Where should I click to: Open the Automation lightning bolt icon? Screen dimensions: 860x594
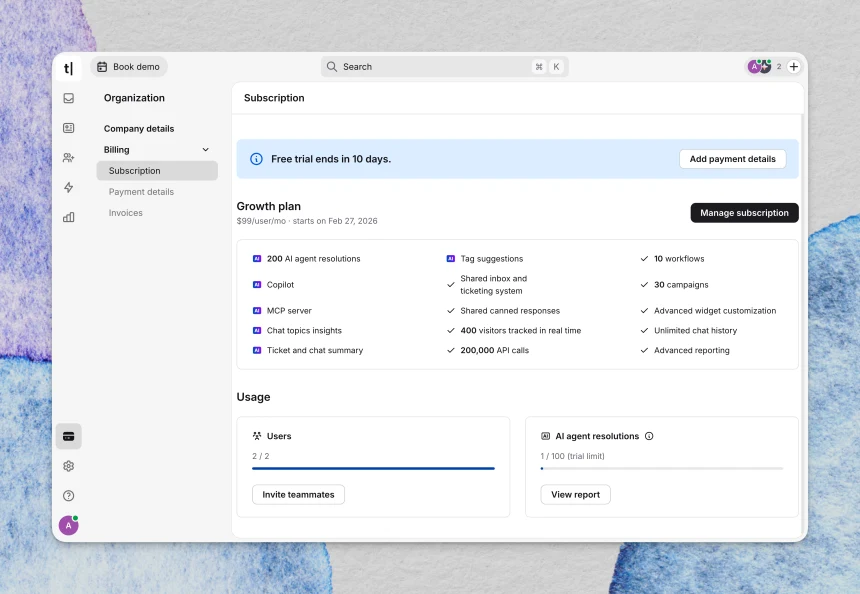pos(69,188)
